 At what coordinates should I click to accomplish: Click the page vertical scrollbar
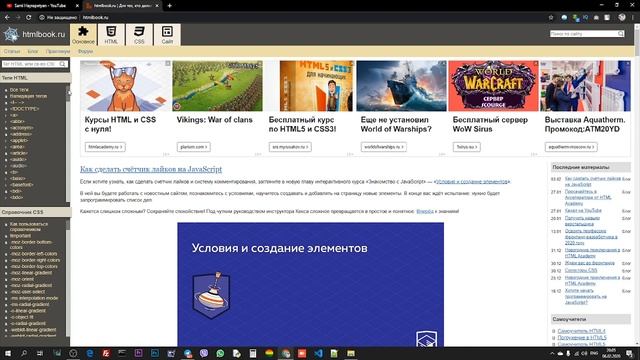click(637, 184)
